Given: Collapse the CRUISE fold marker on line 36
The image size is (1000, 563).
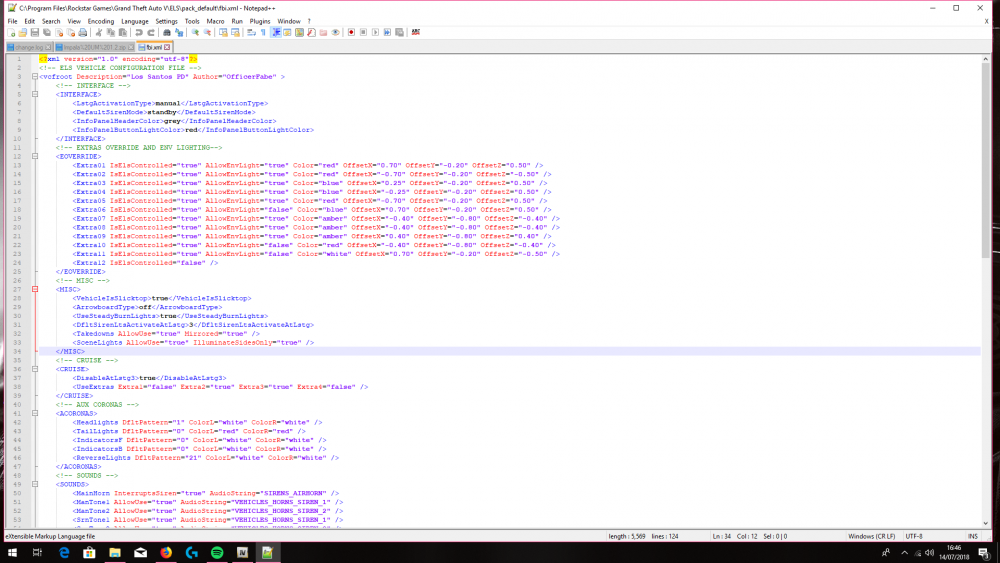Looking at the screenshot, I should point(35,369).
